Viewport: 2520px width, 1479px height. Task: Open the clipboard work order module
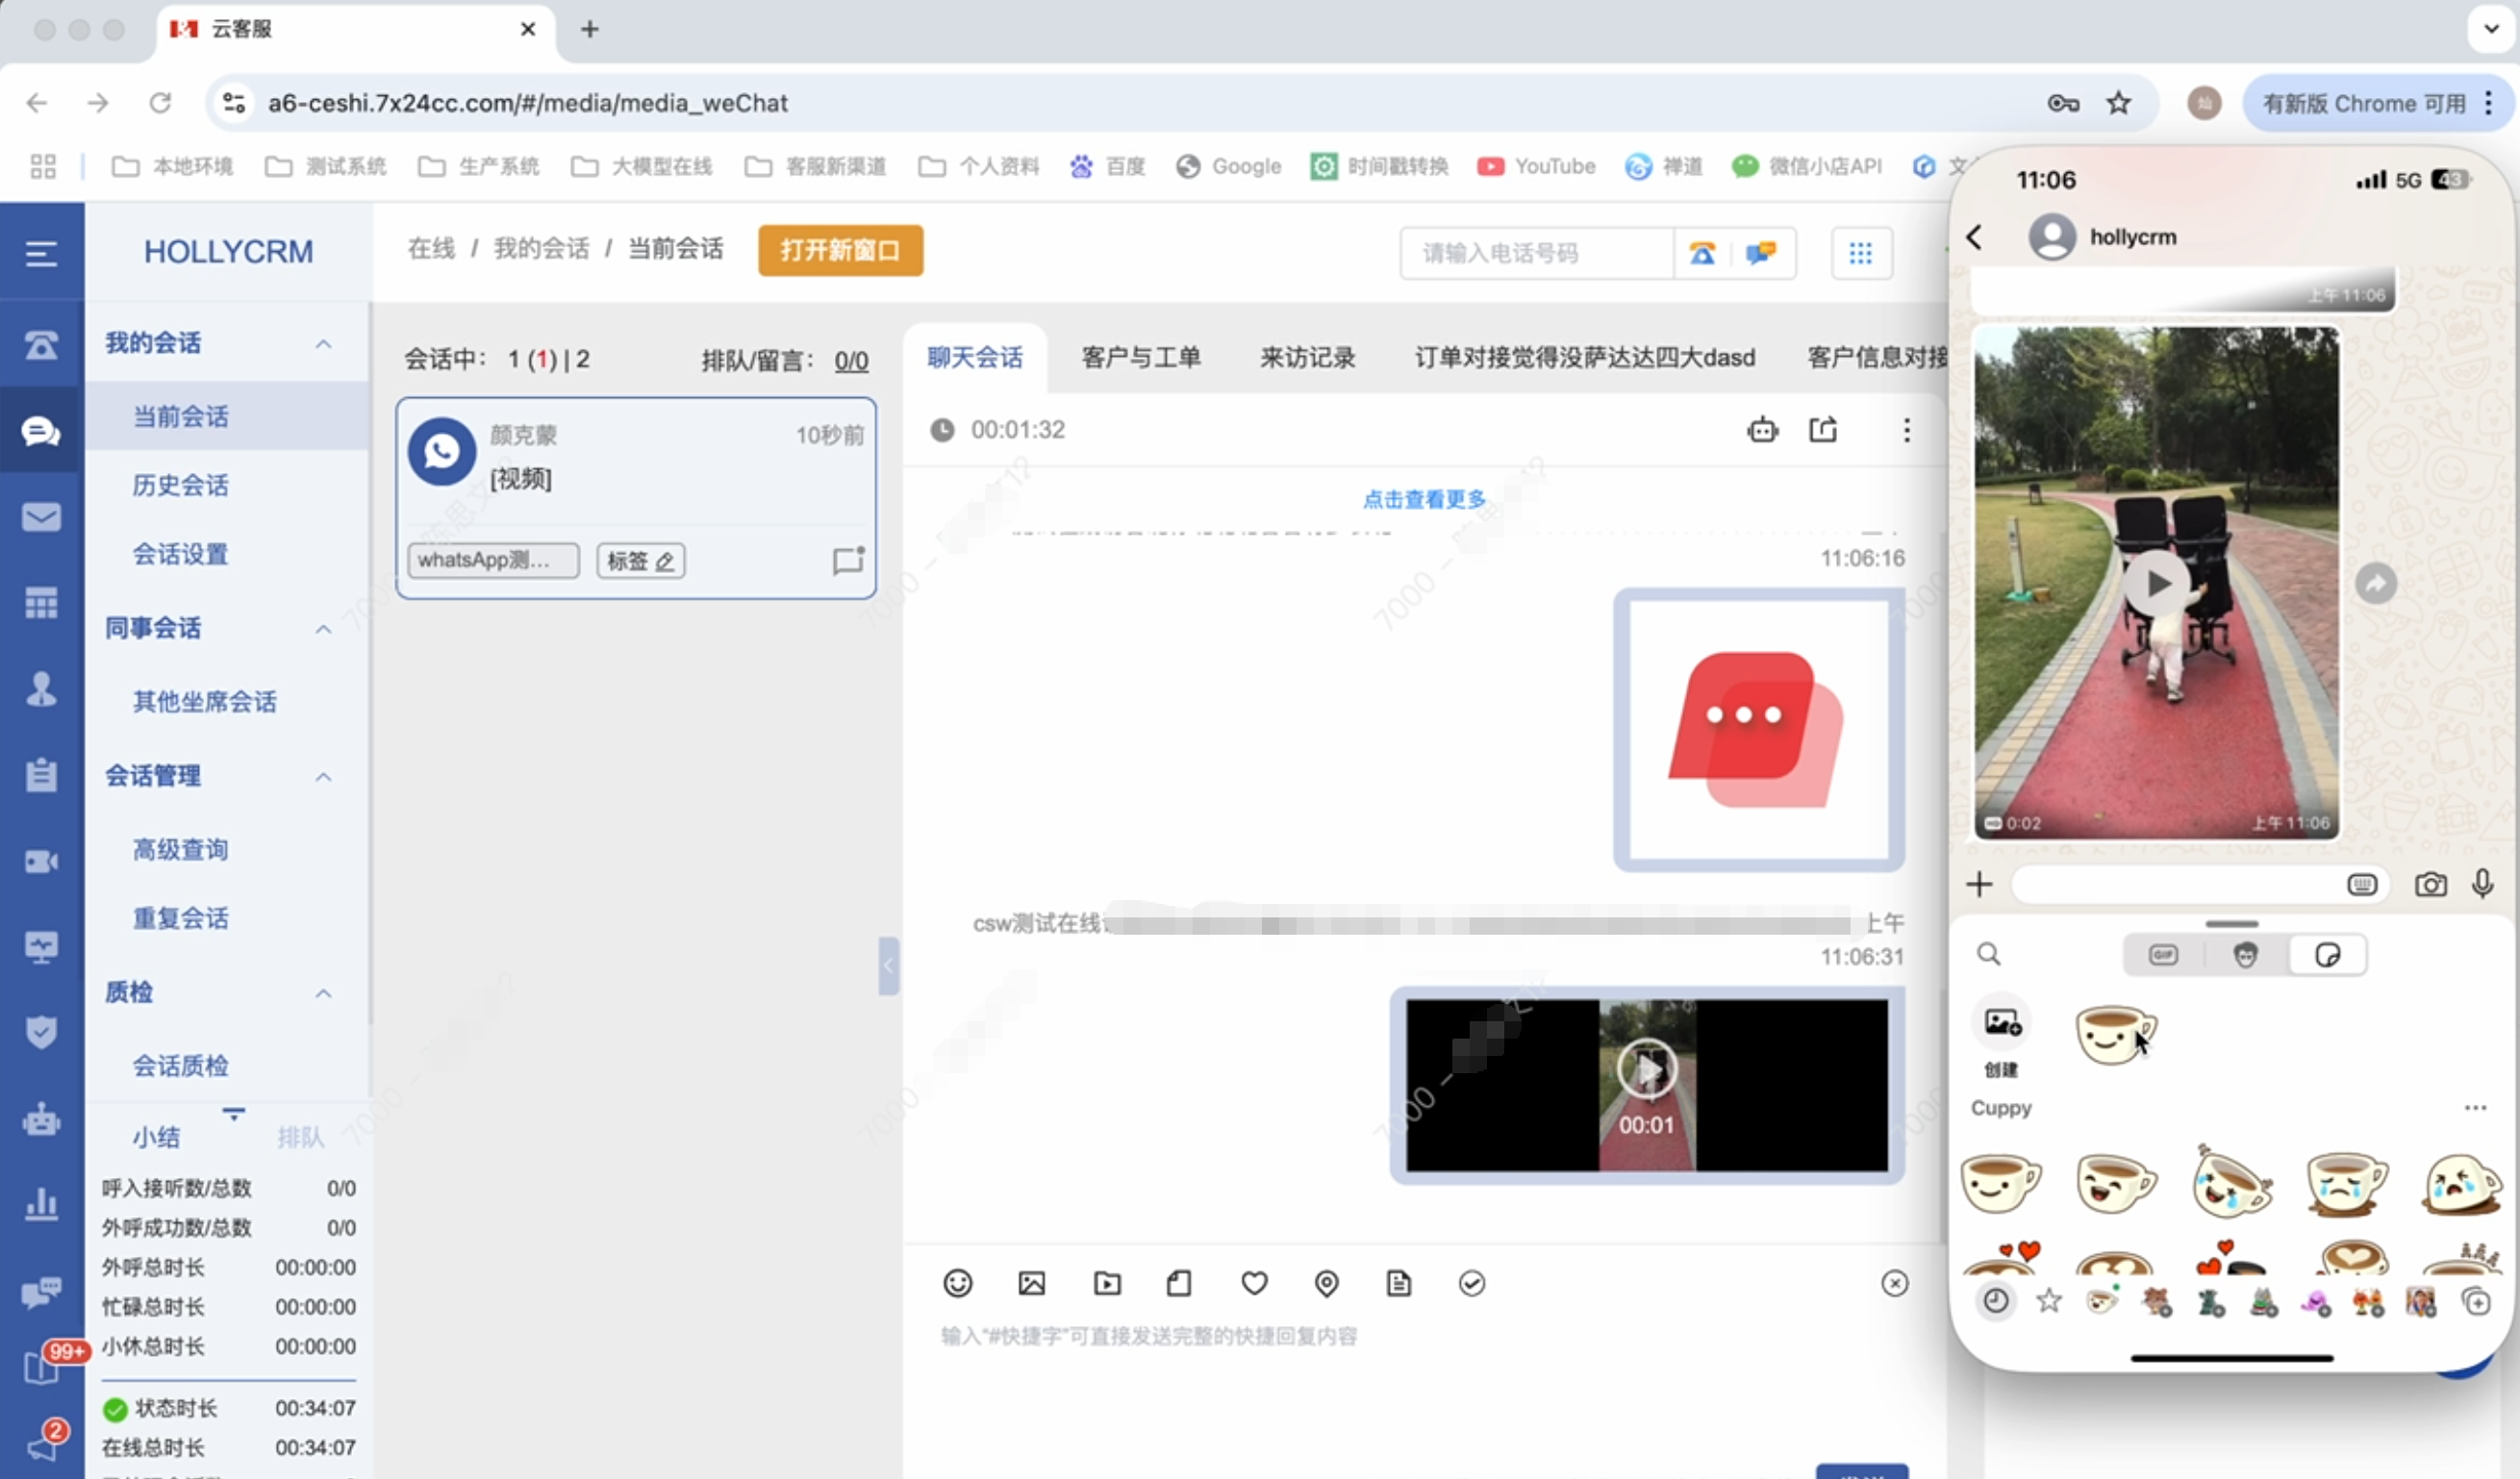[x=41, y=775]
